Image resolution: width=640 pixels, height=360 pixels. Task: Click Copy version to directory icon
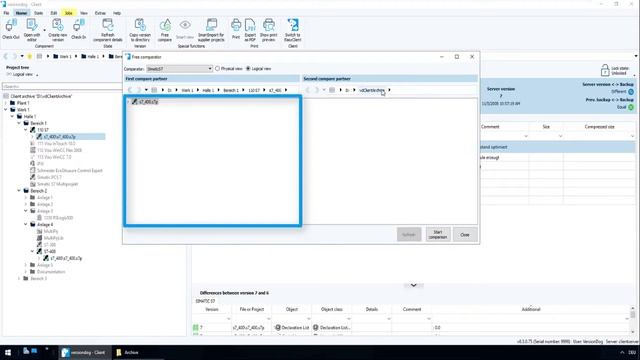click(140, 25)
